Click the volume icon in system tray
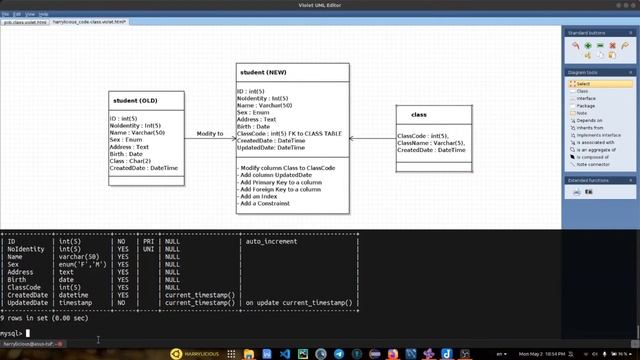The width and height of the screenshot is (640, 360). coord(595,354)
